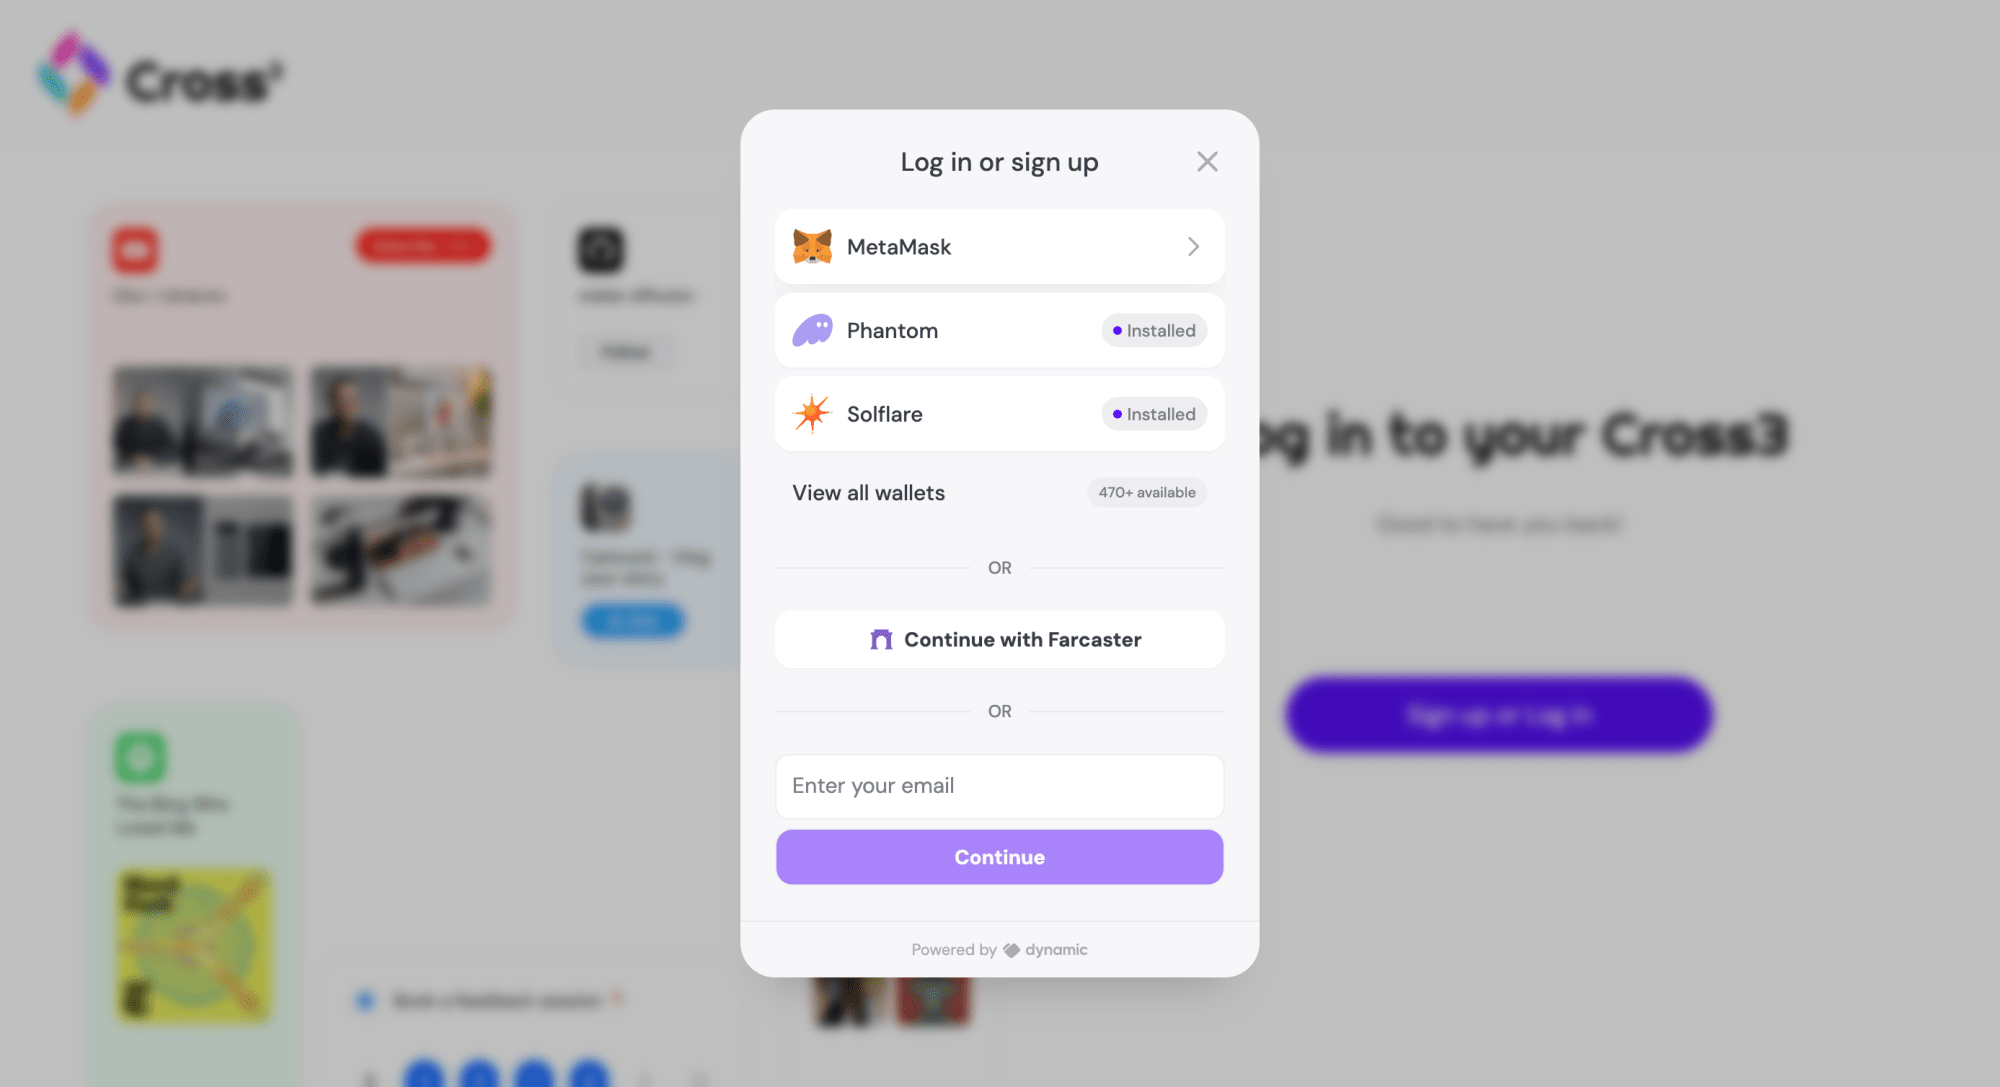
Task: Select Phantom Installed status badge
Action: coord(1151,329)
